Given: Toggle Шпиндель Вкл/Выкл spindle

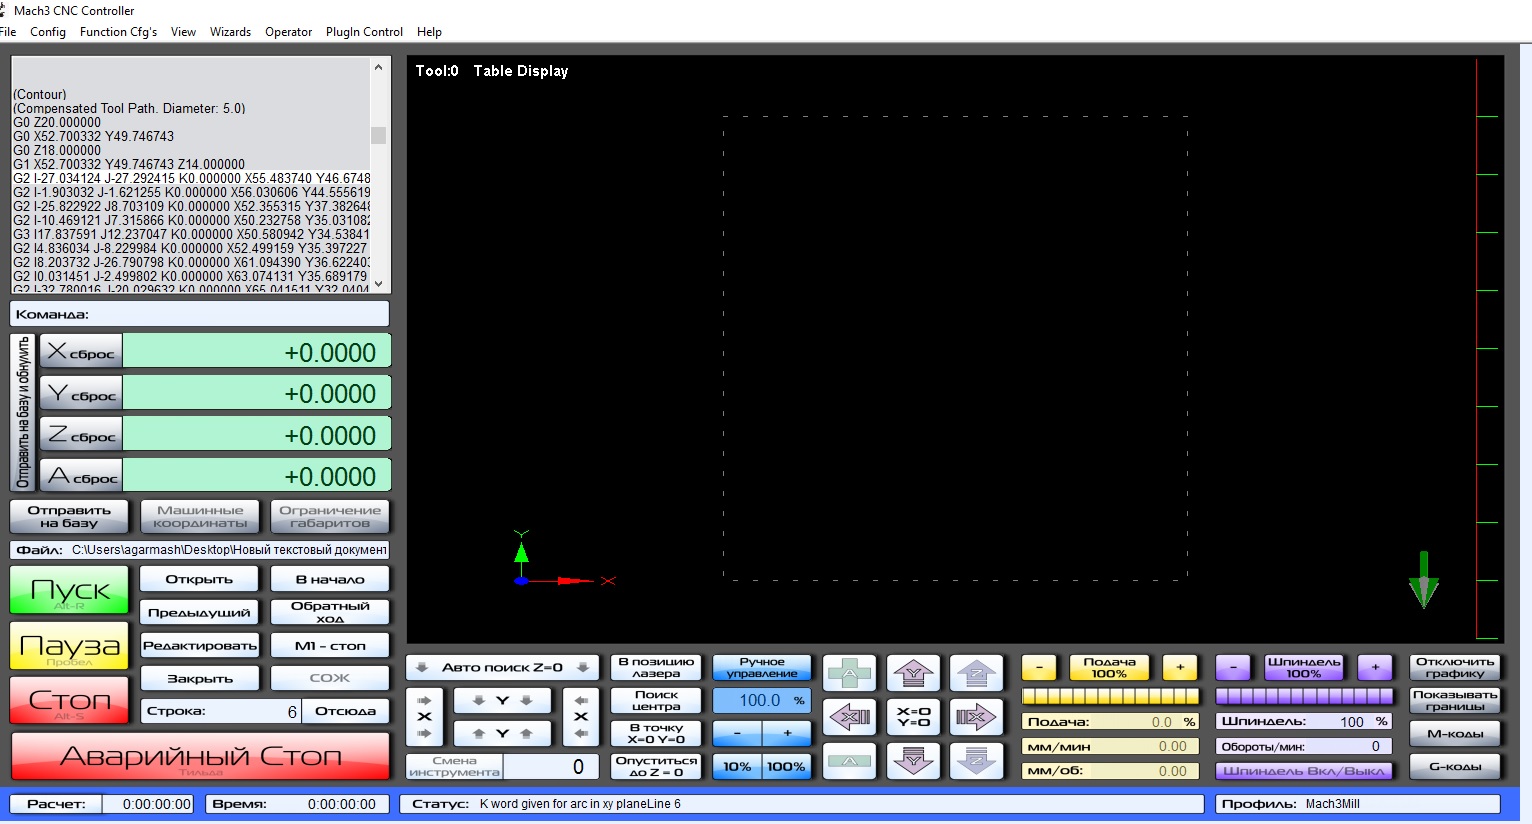Looking at the screenshot, I should (x=1304, y=771).
